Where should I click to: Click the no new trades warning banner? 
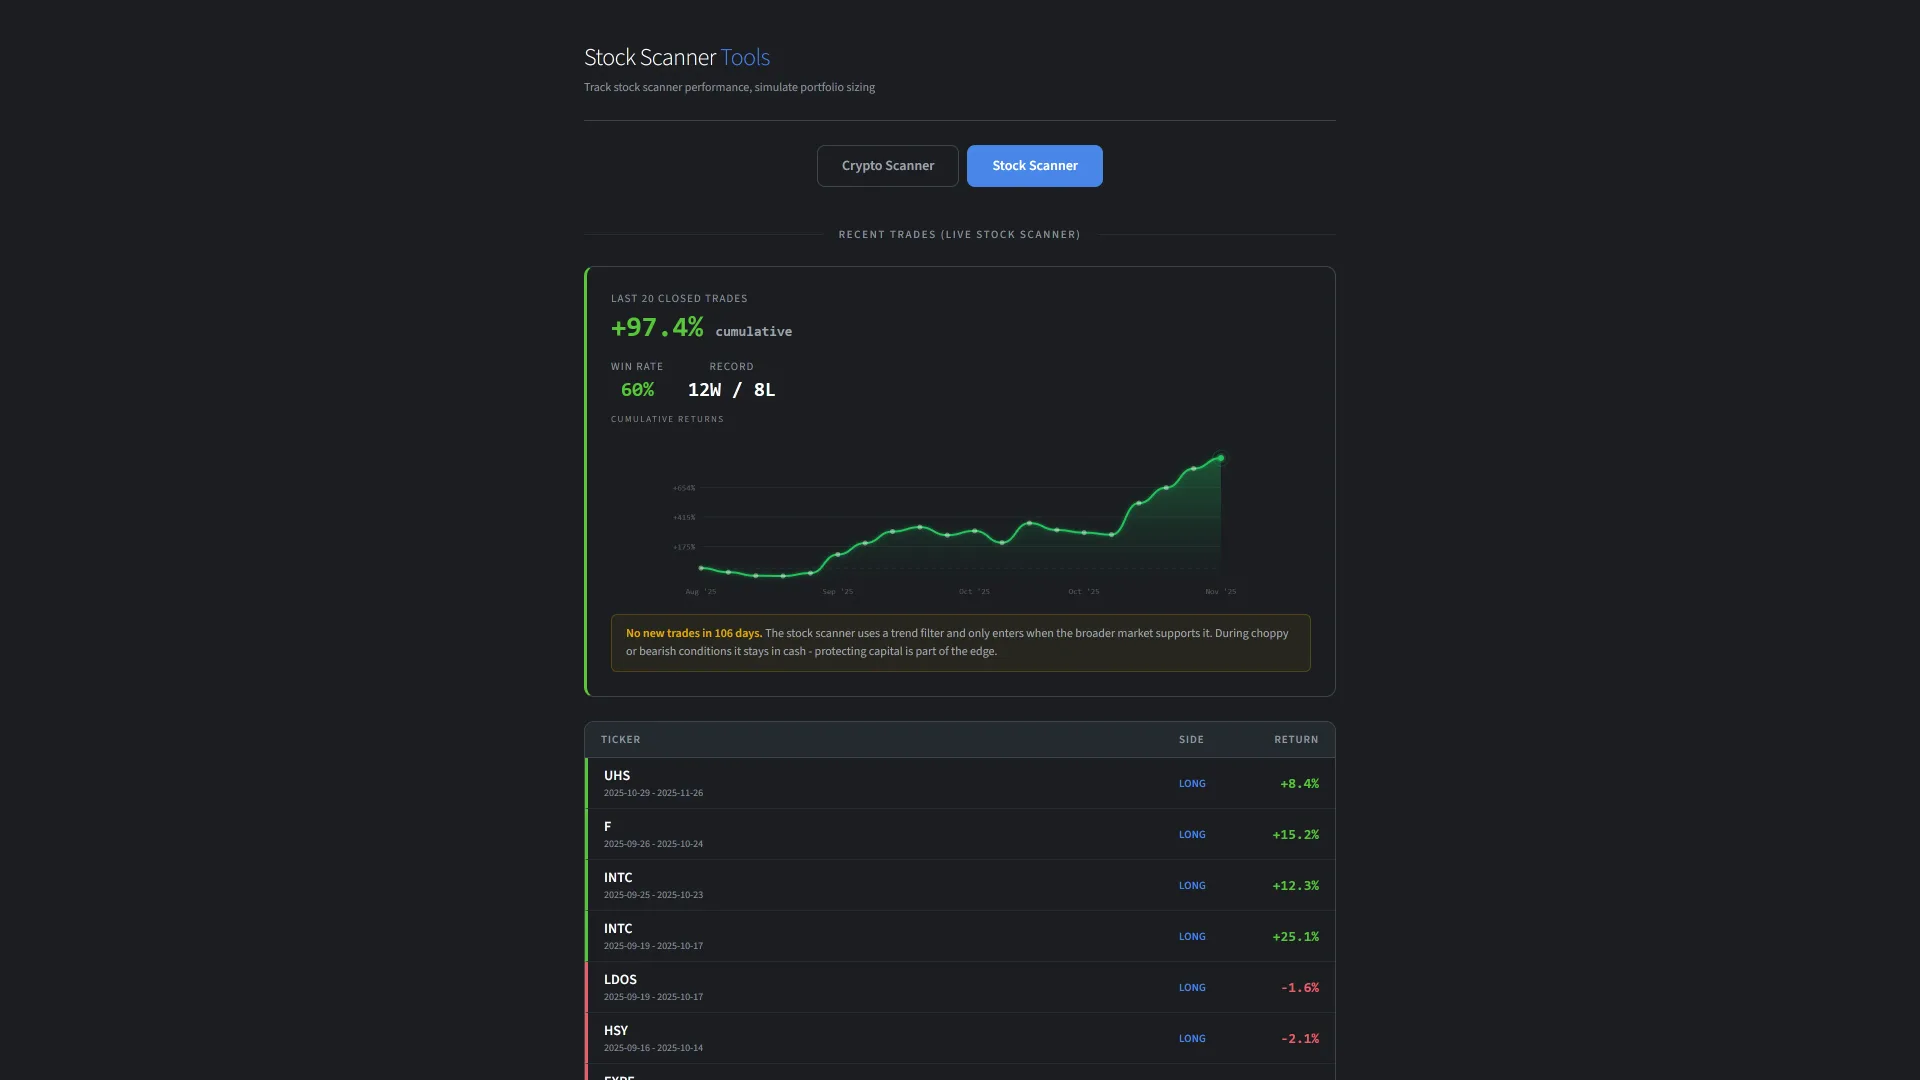pos(960,643)
